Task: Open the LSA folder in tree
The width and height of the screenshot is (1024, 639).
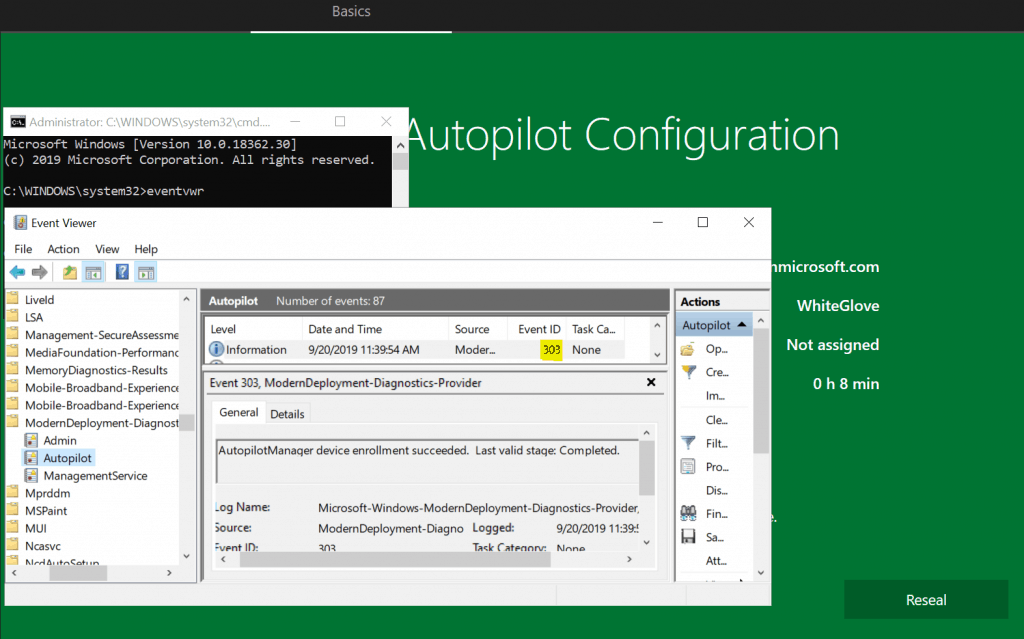Action: pyautogui.click(x=34, y=318)
